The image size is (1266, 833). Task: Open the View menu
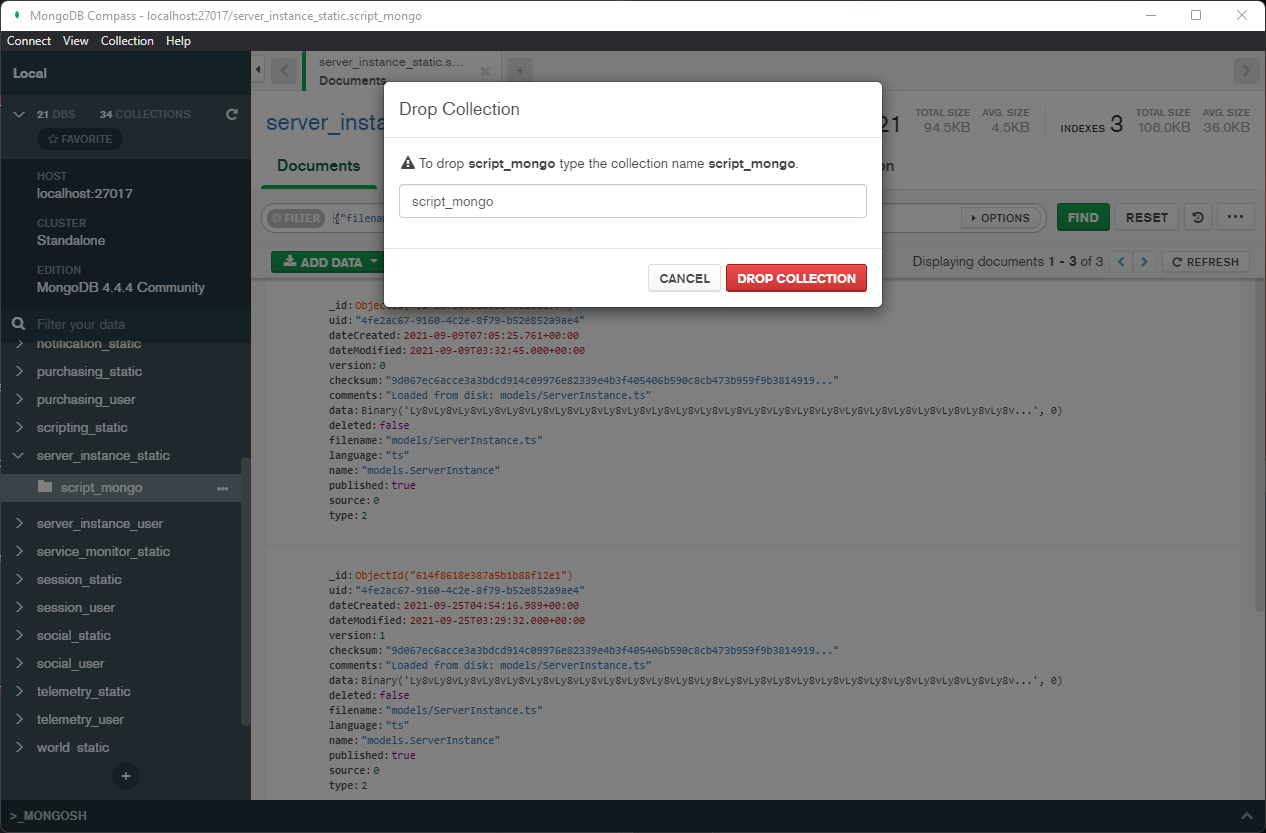click(76, 41)
